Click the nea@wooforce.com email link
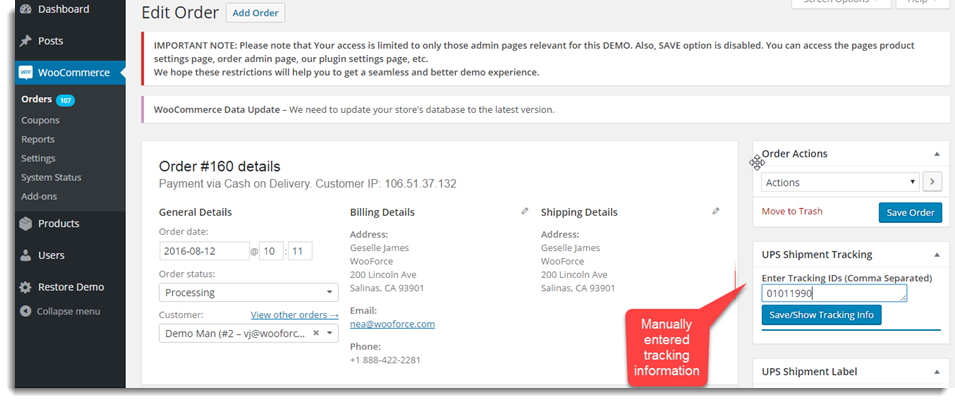Screen dimensions: 955x403 coord(392,324)
